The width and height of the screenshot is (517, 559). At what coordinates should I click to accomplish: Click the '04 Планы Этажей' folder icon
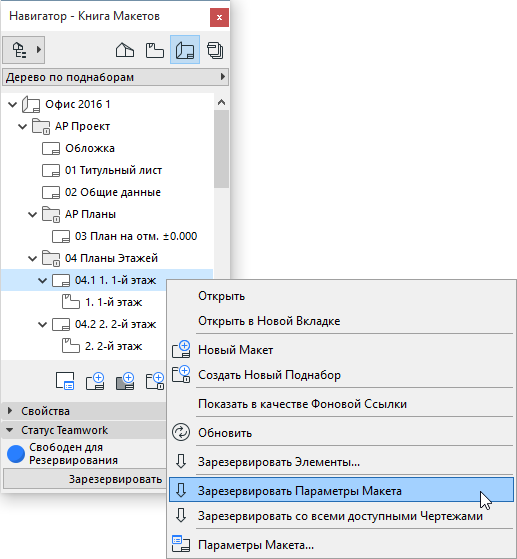(x=51, y=258)
